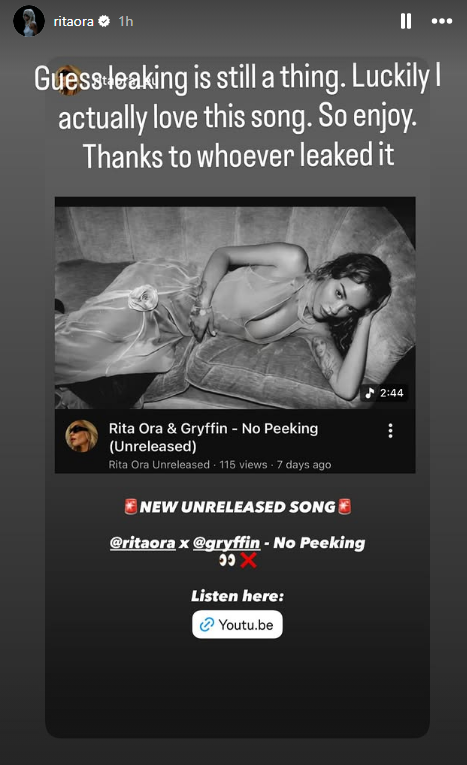
Task: Open the @gryffin mention
Action: [x=226, y=543]
